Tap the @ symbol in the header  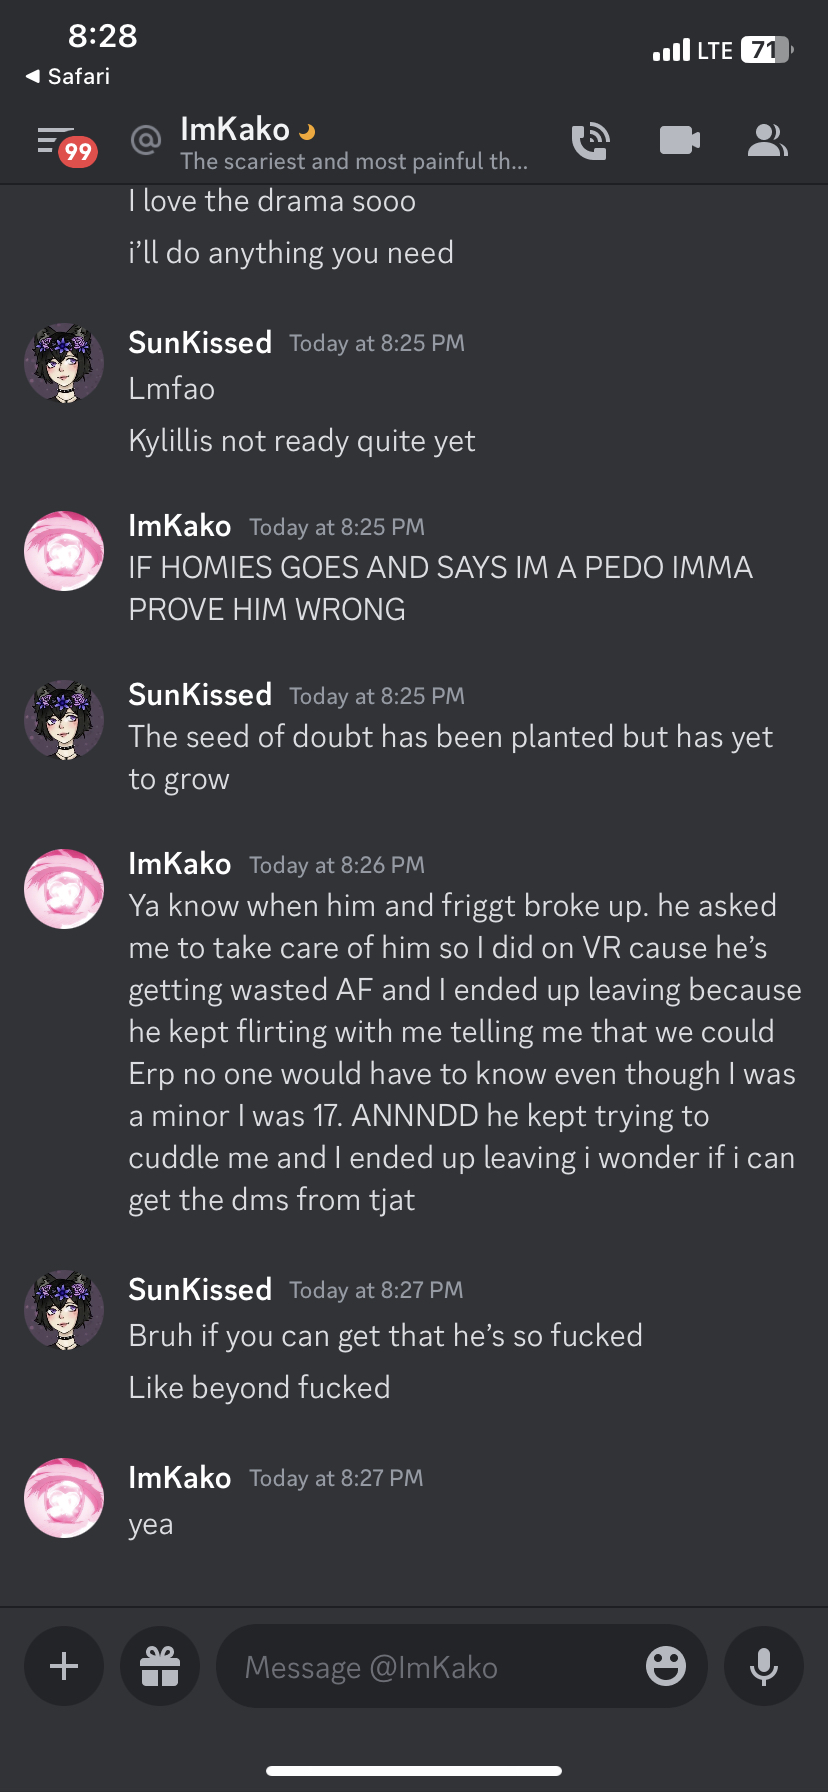(x=146, y=140)
